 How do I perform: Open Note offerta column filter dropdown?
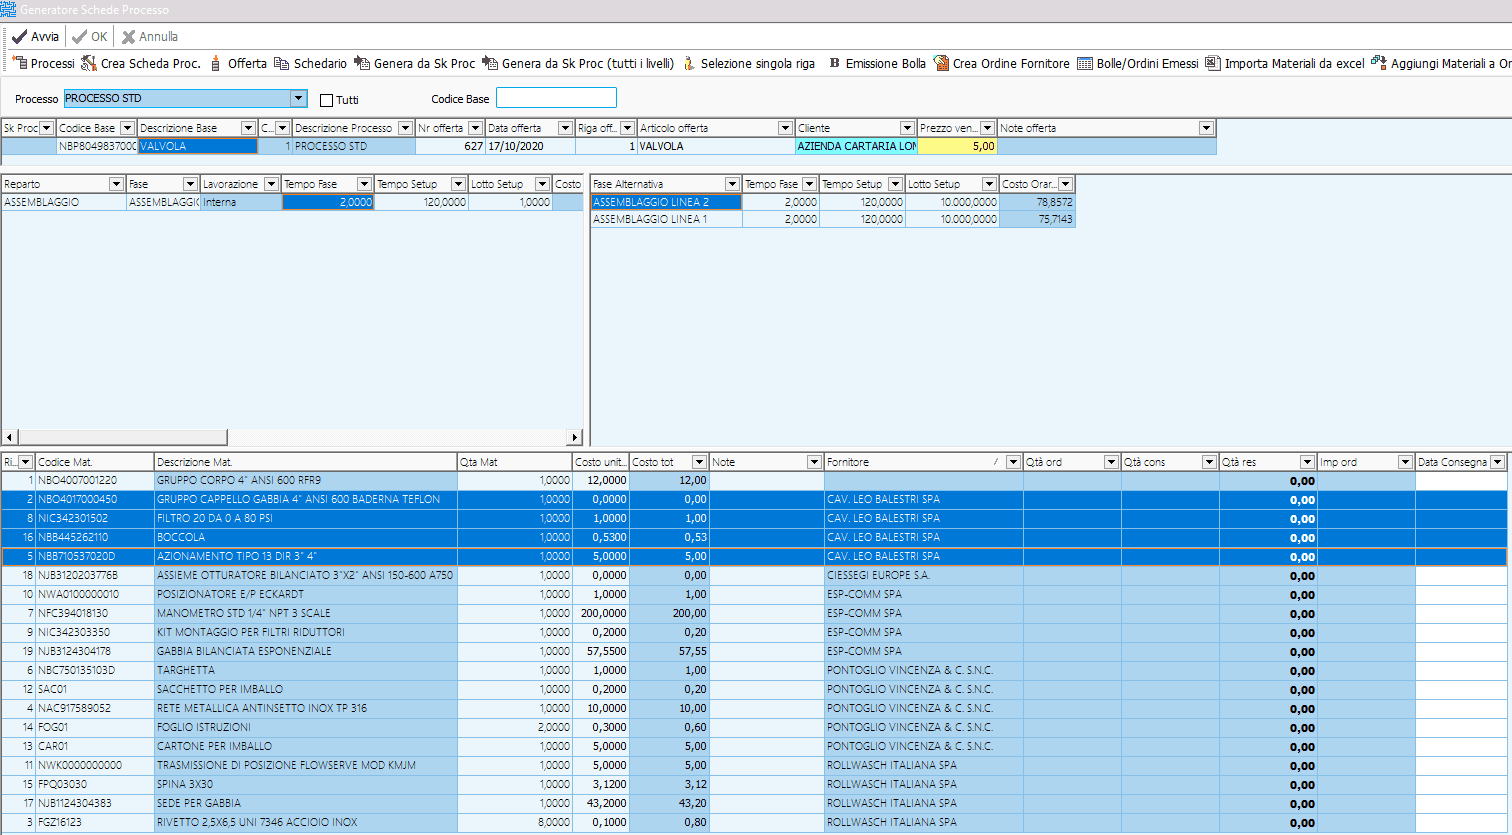tap(1206, 128)
